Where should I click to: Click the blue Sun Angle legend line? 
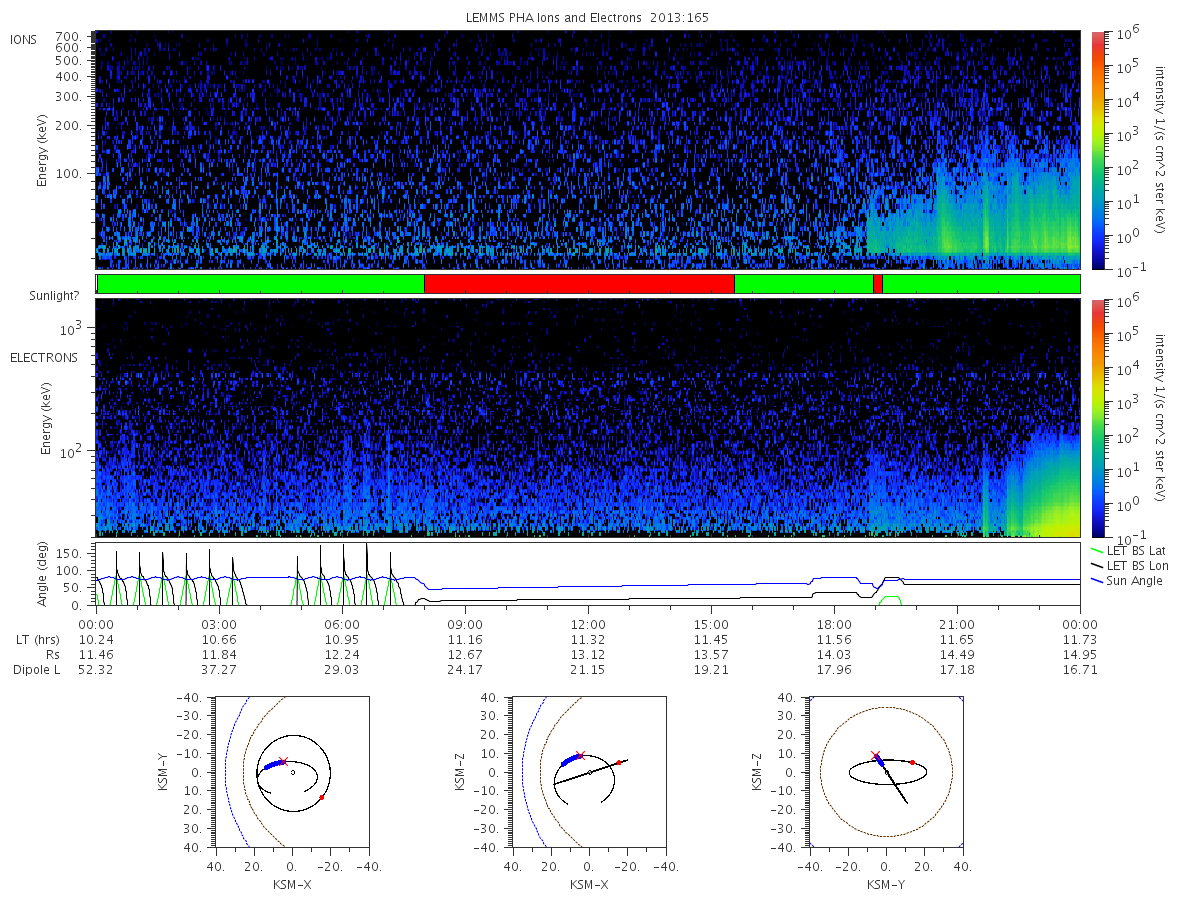[1098, 581]
